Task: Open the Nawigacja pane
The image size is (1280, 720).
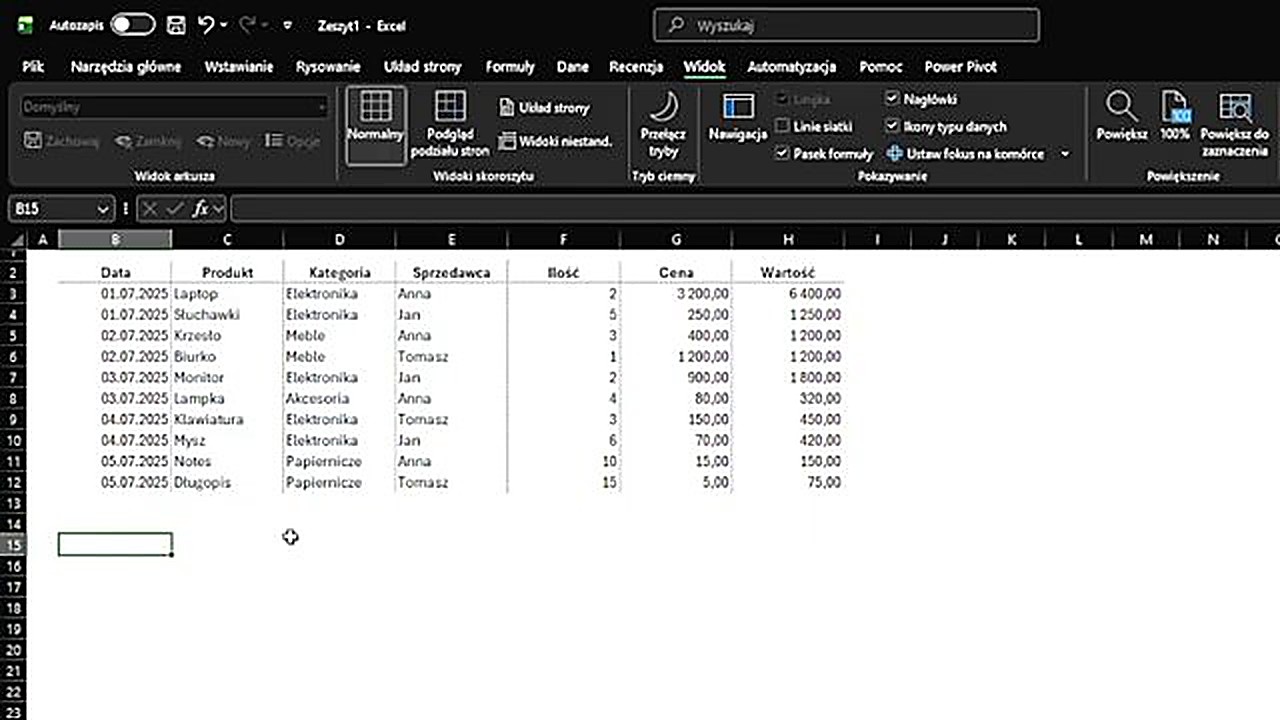Action: (737, 108)
